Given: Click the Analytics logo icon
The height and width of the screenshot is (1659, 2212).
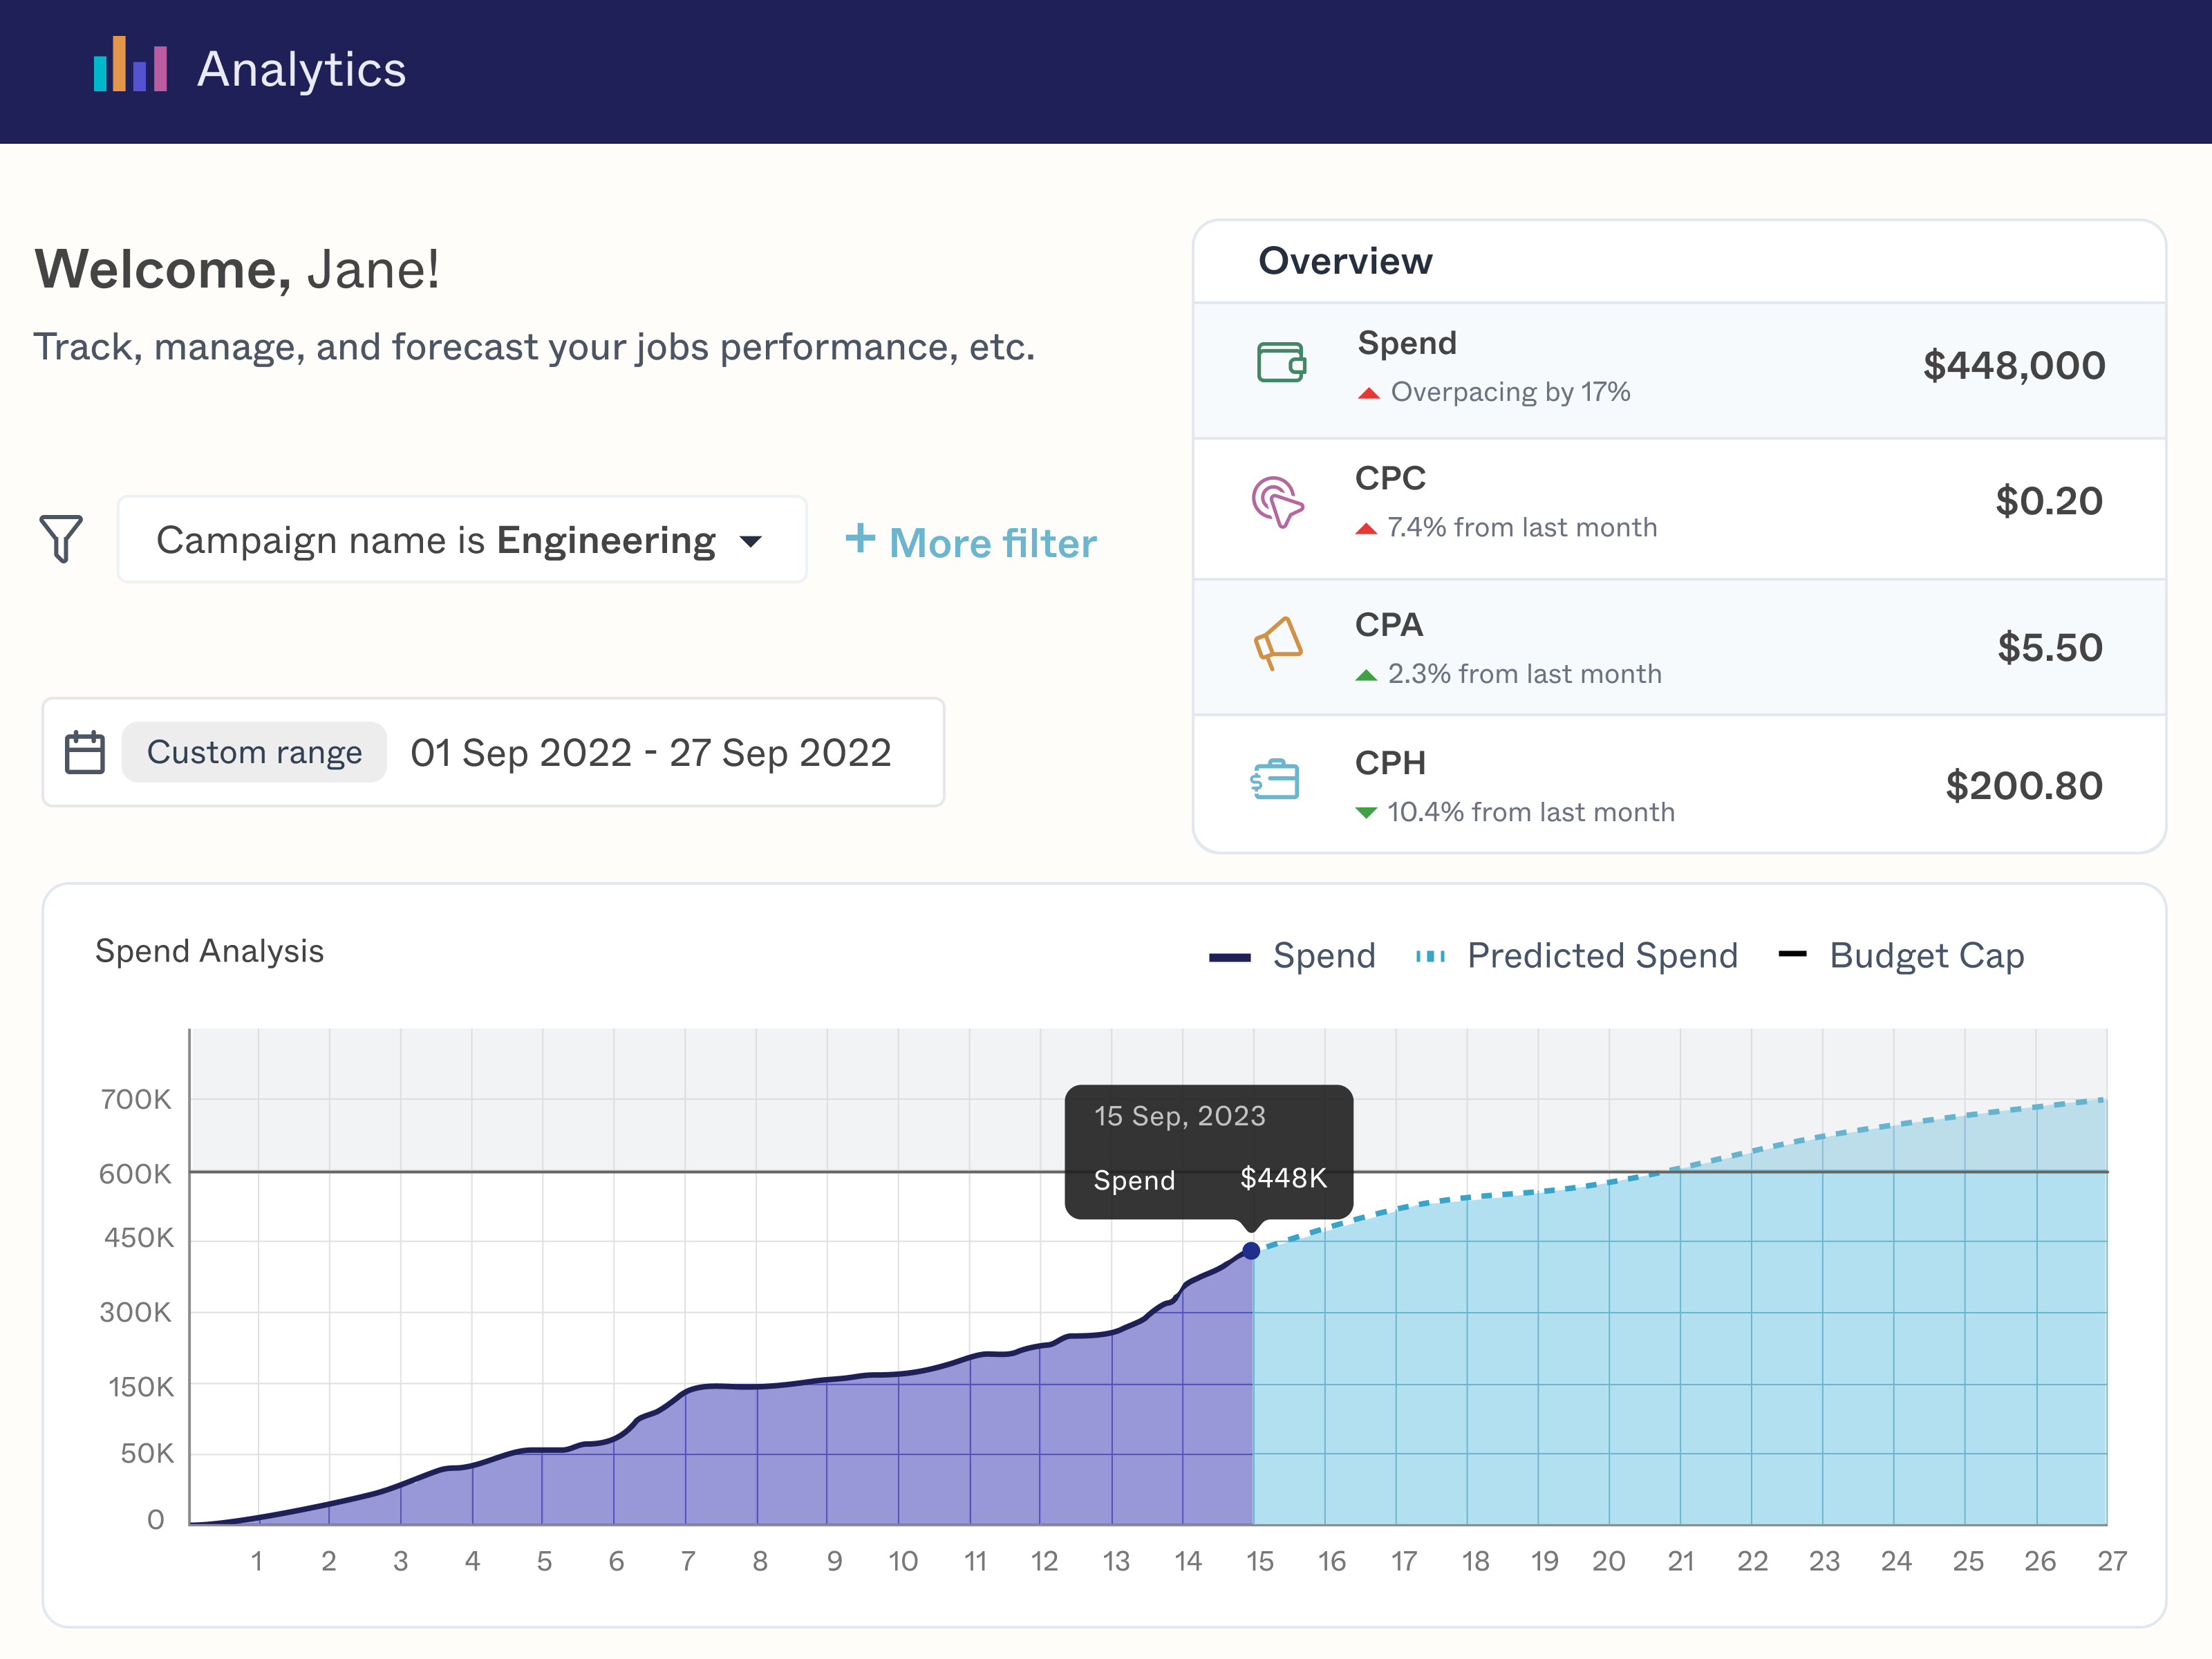Looking at the screenshot, I should click(x=131, y=69).
